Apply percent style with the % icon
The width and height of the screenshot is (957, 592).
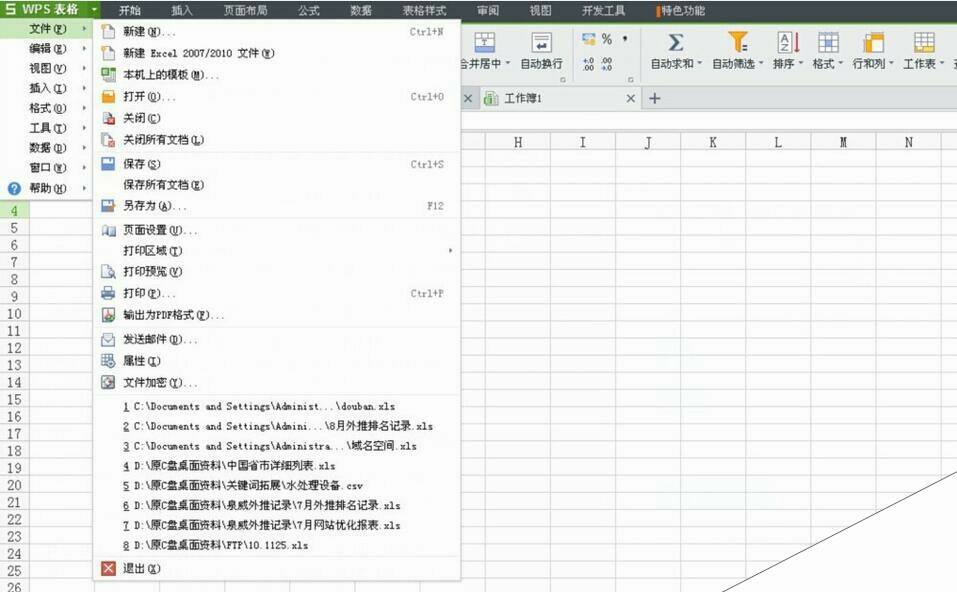point(607,39)
